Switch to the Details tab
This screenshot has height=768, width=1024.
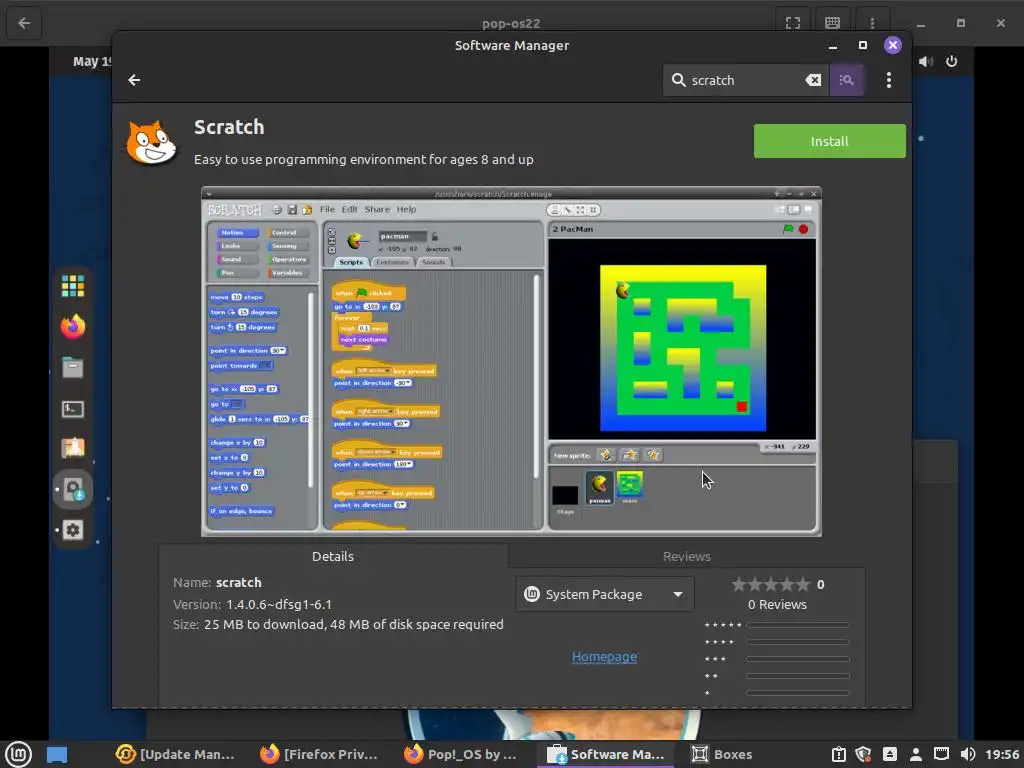[x=333, y=556]
